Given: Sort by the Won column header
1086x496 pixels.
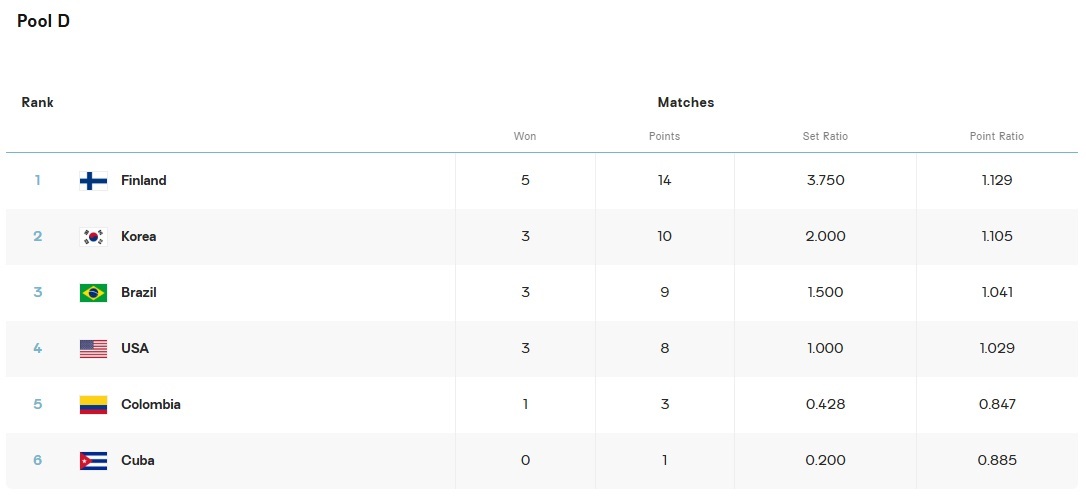Looking at the screenshot, I should 525,136.
